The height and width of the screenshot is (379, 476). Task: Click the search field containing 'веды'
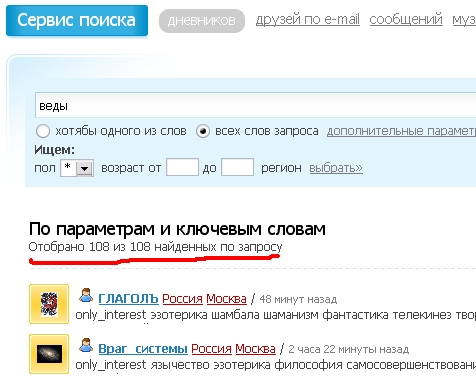click(x=255, y=105)
